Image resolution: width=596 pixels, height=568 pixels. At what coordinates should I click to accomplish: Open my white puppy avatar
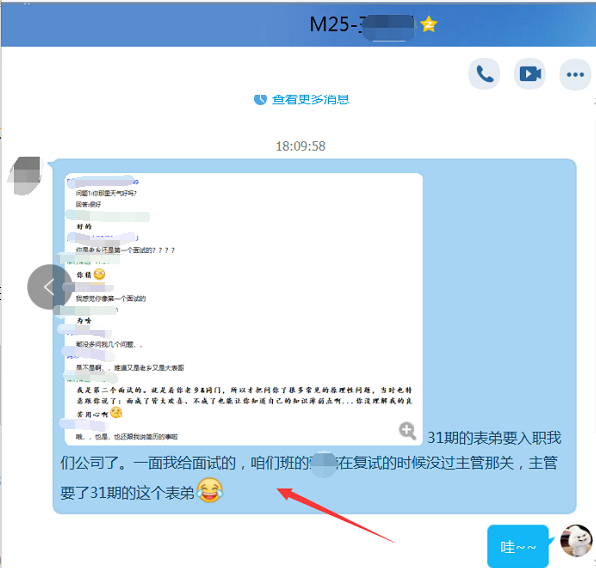pos(576,540)
